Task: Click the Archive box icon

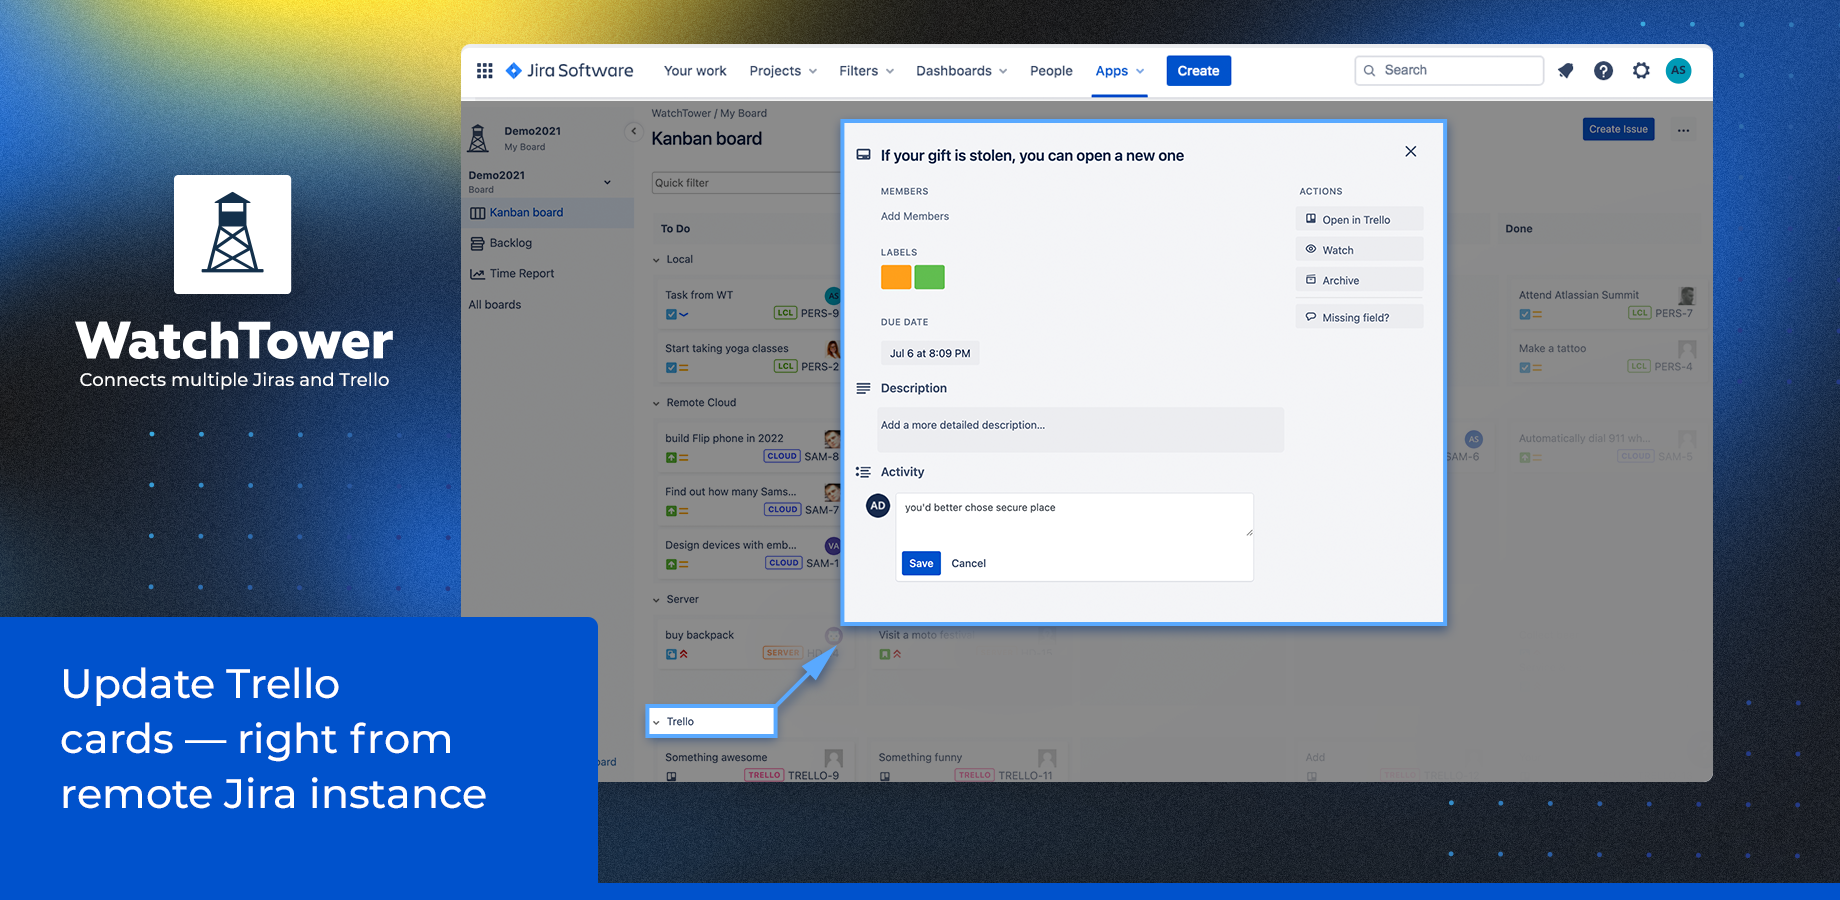Action: [1311, 280]
